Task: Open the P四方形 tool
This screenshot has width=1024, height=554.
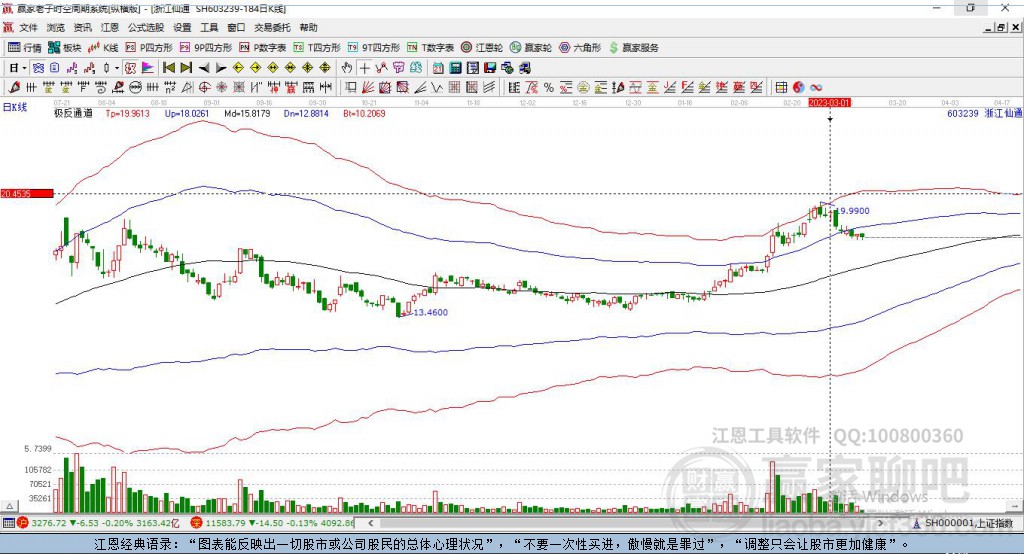Action: (x=149, y=48)
